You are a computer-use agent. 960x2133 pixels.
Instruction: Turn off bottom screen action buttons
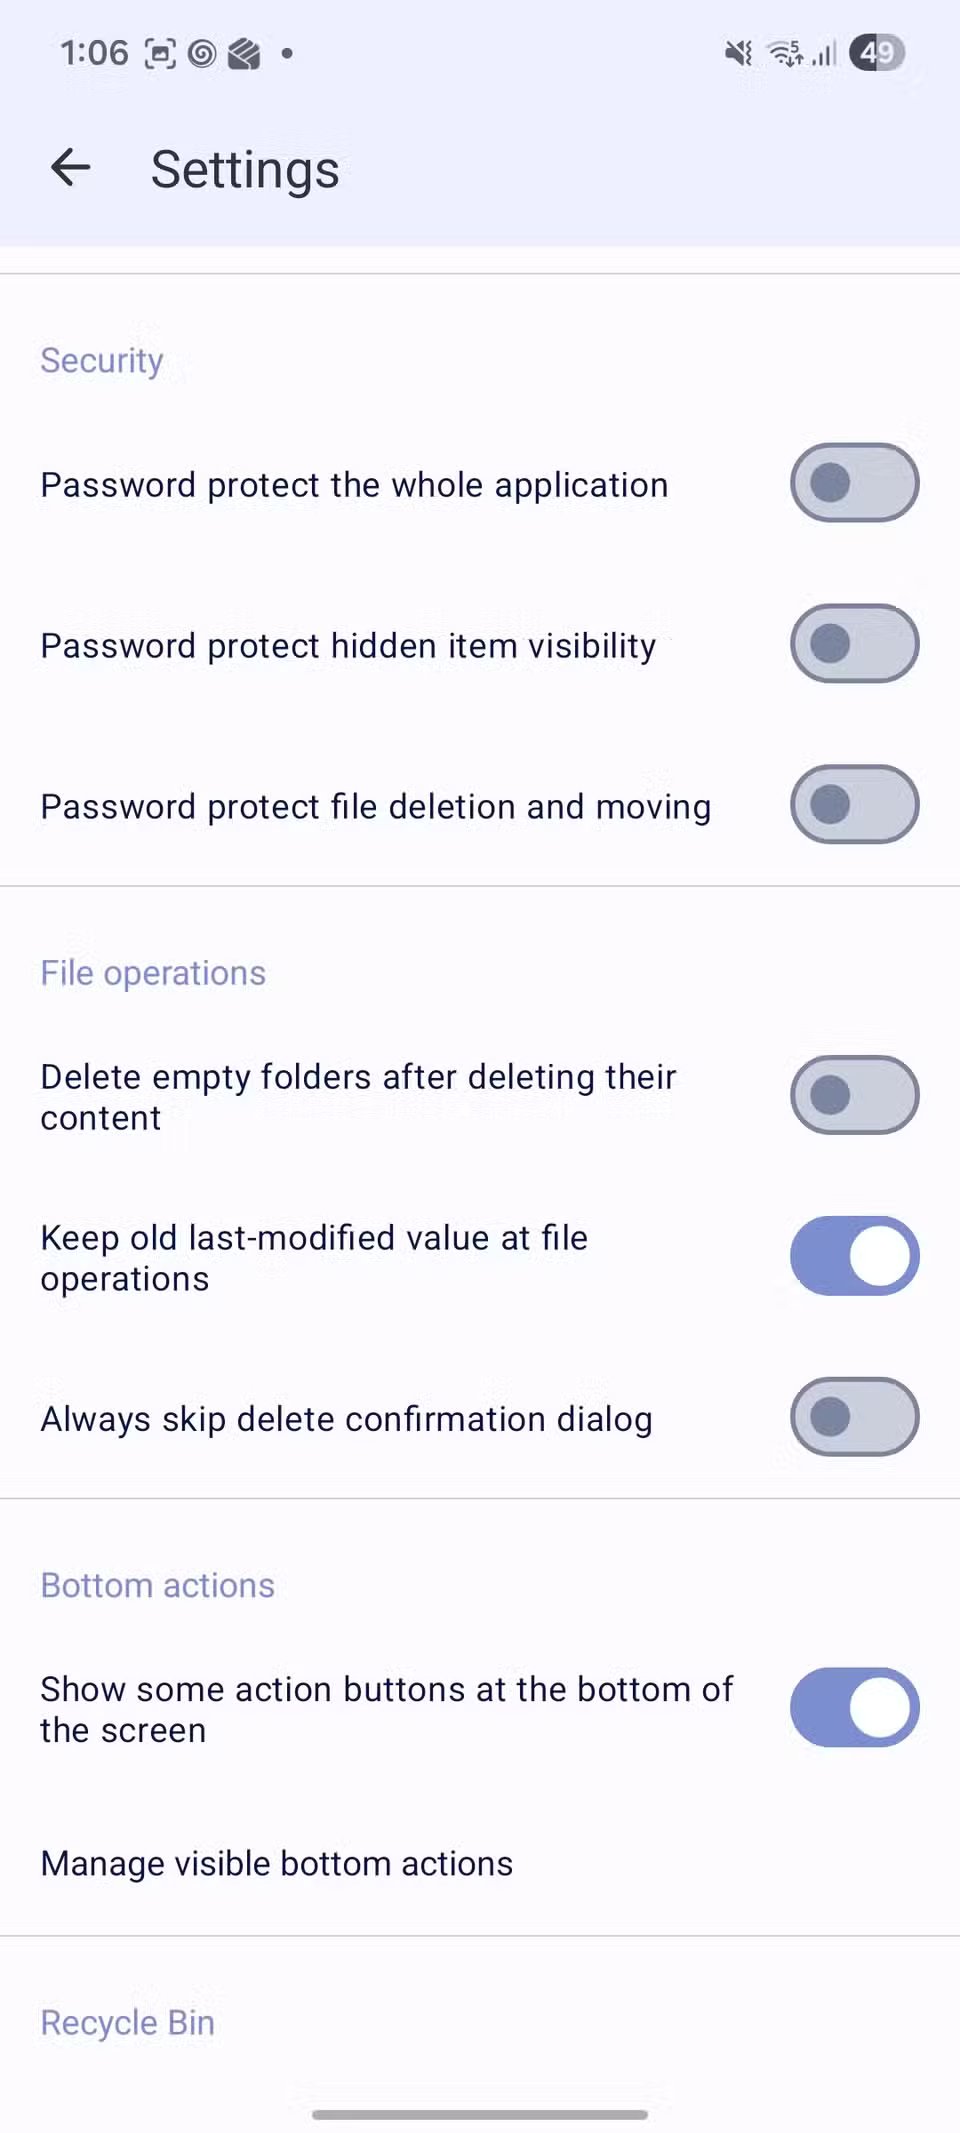coord(854,1708)
